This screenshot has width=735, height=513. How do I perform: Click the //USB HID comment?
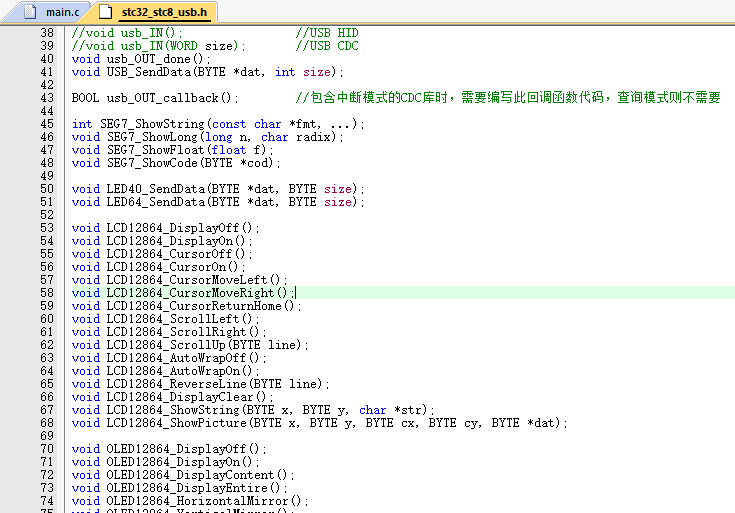pyautogui.click(x=327, y=33)
